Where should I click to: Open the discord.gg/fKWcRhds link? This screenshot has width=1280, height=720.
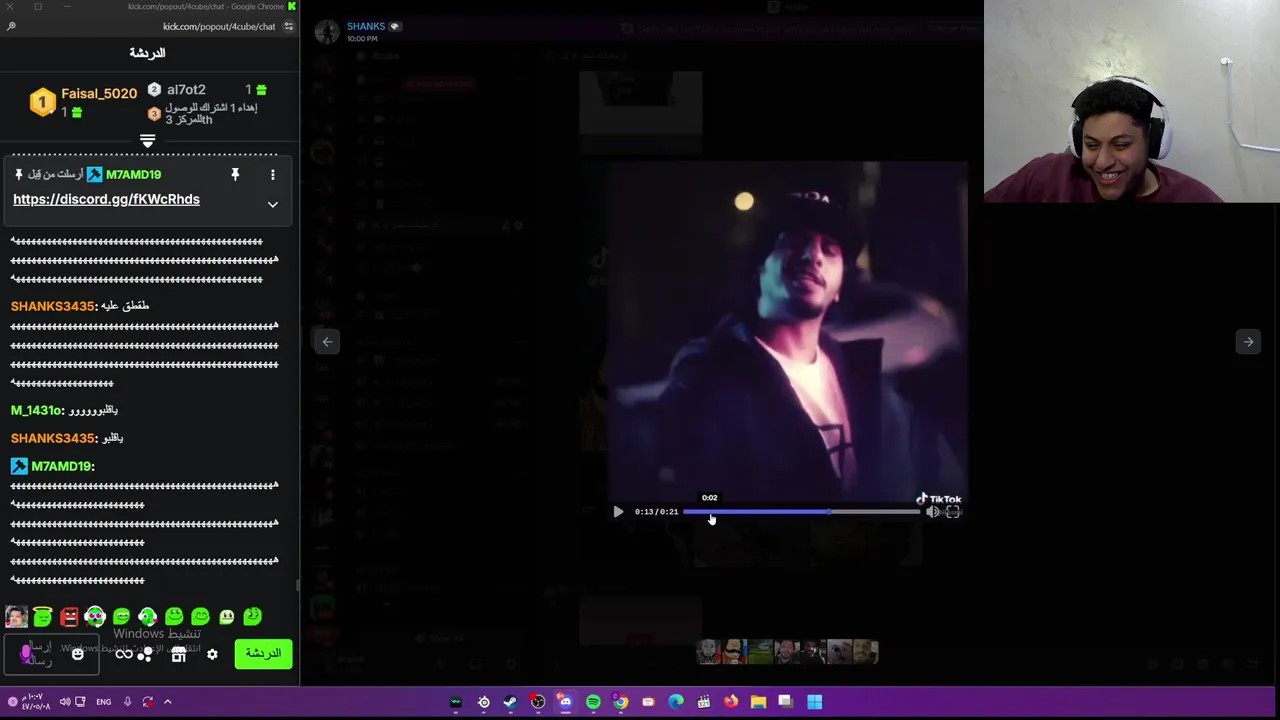tap(106, 199)
